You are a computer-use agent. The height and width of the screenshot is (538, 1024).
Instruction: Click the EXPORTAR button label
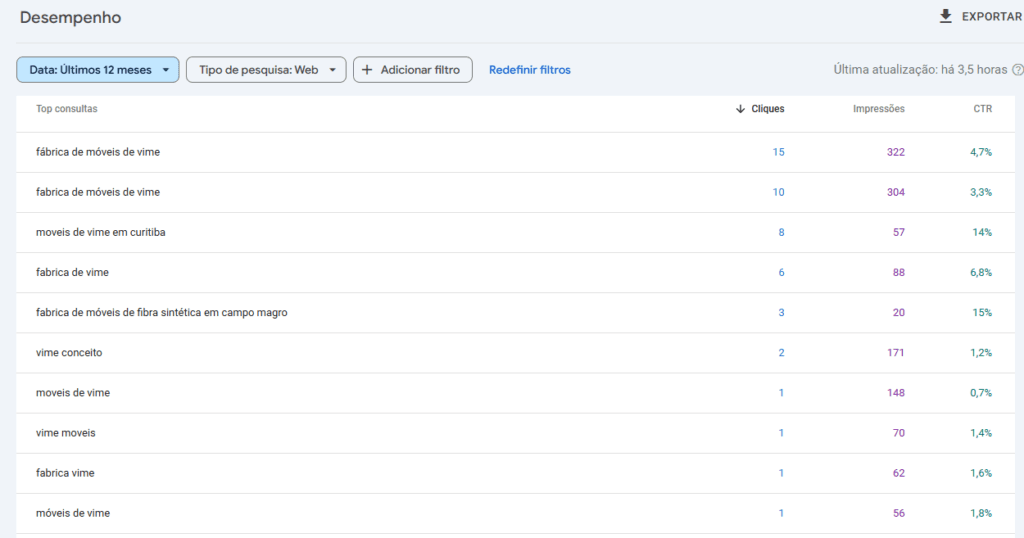pos(991,17)
